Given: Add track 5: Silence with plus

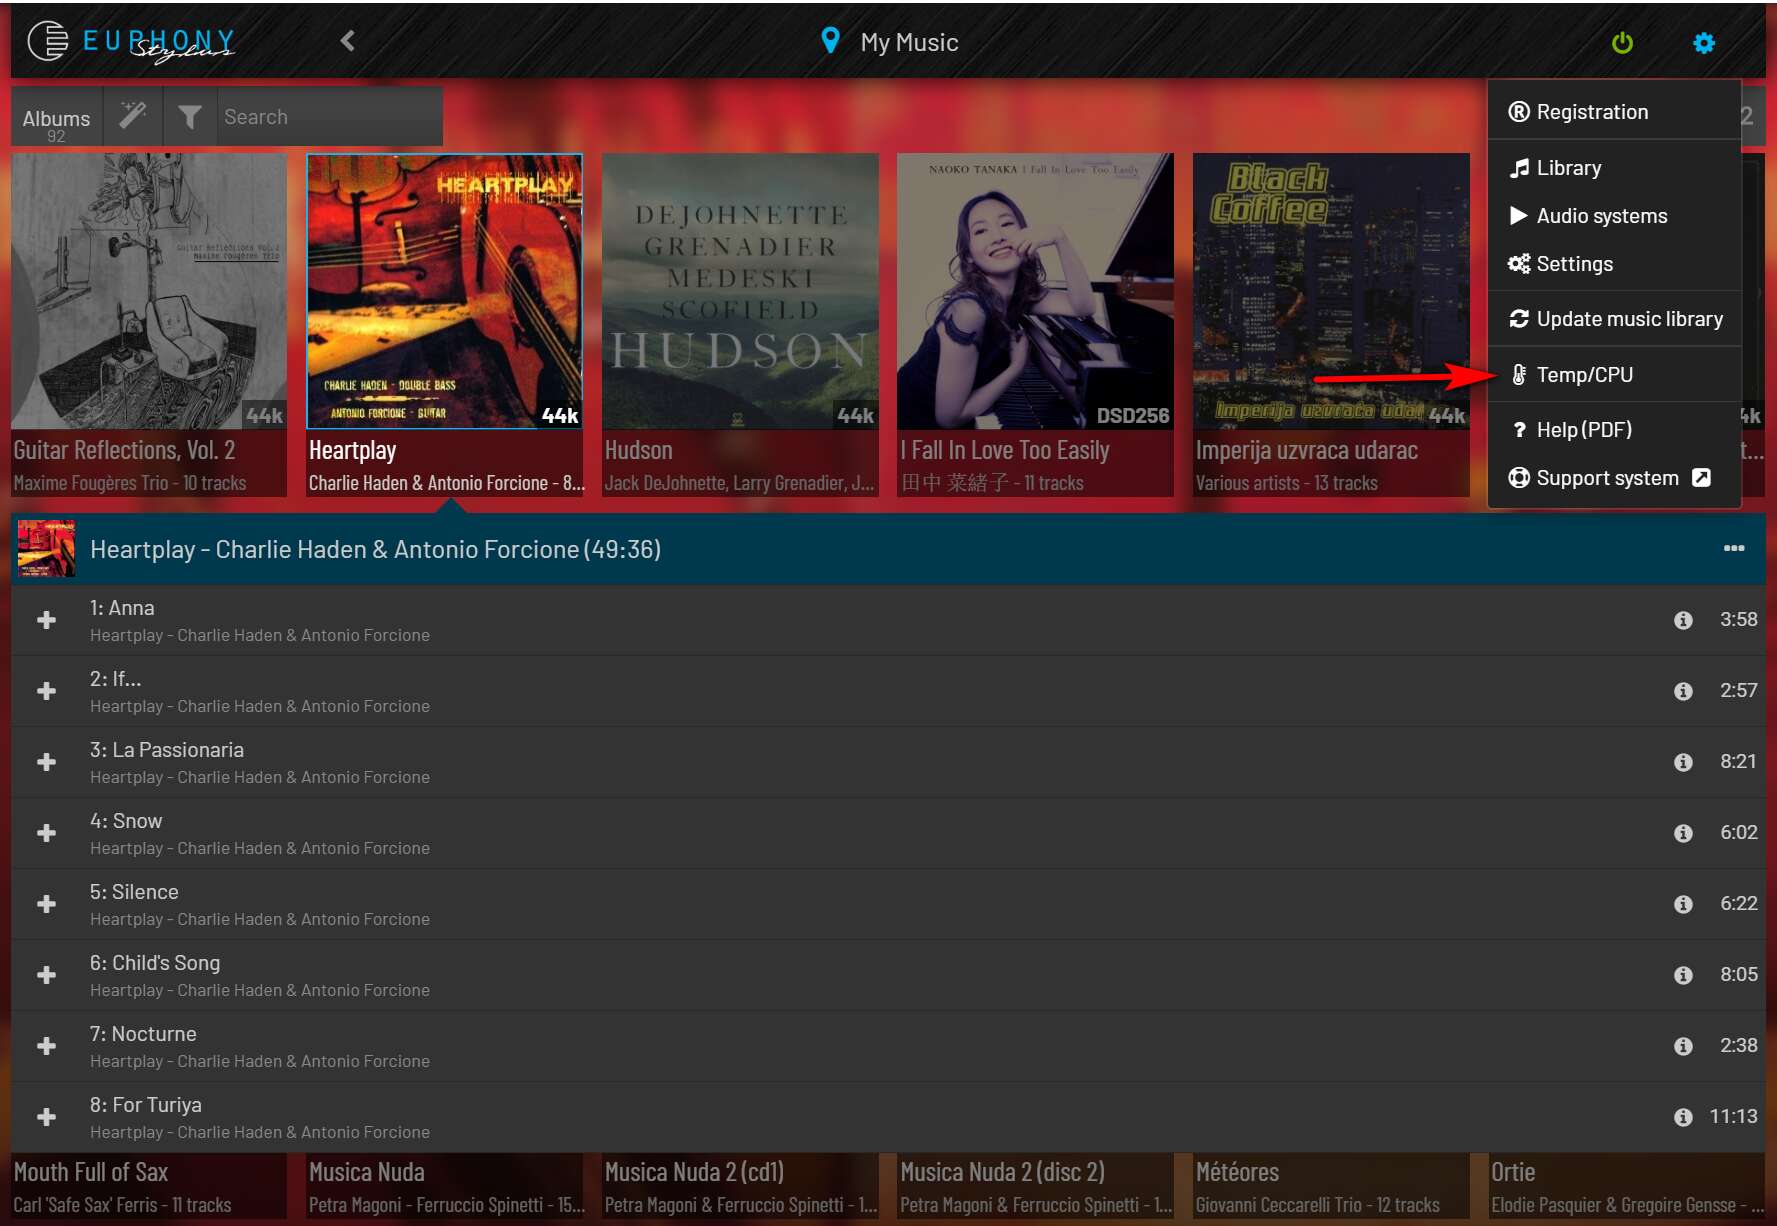Looking at the screenshot, I should (x=46, y=904).
